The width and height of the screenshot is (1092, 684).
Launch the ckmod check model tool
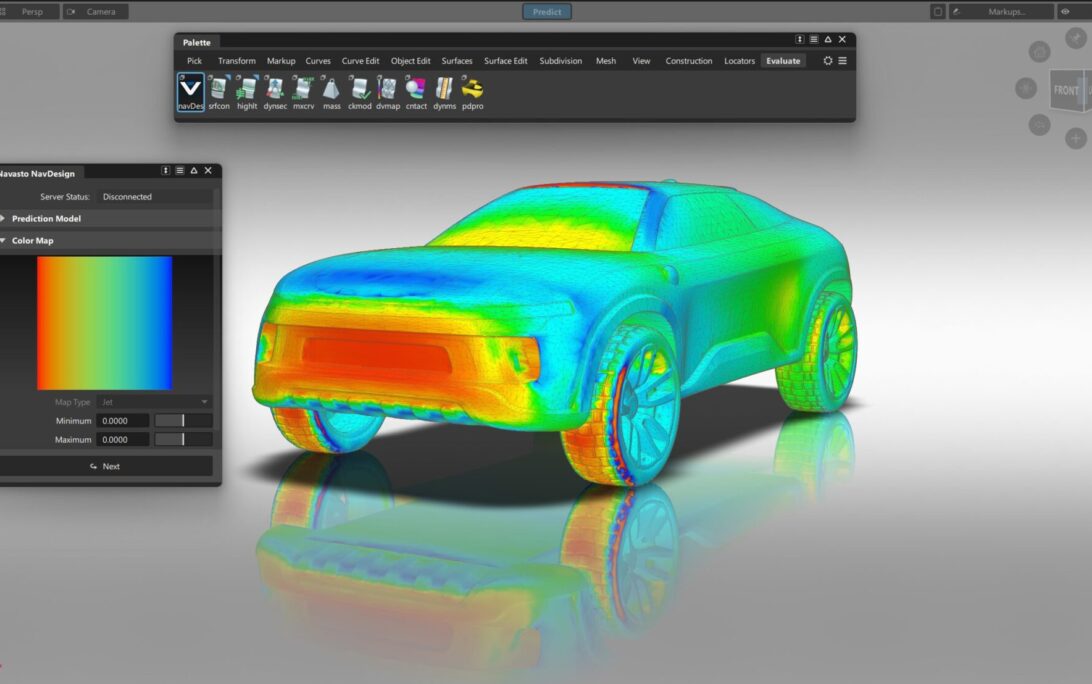pos(360,89)
